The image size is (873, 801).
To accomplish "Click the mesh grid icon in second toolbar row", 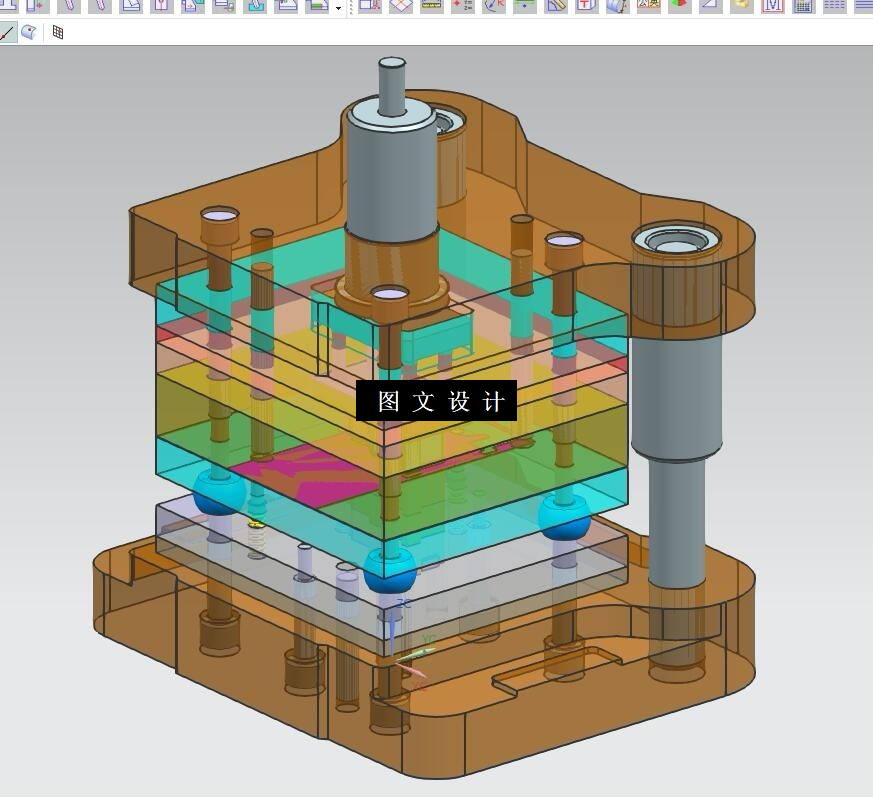I will tap(58, 32).
